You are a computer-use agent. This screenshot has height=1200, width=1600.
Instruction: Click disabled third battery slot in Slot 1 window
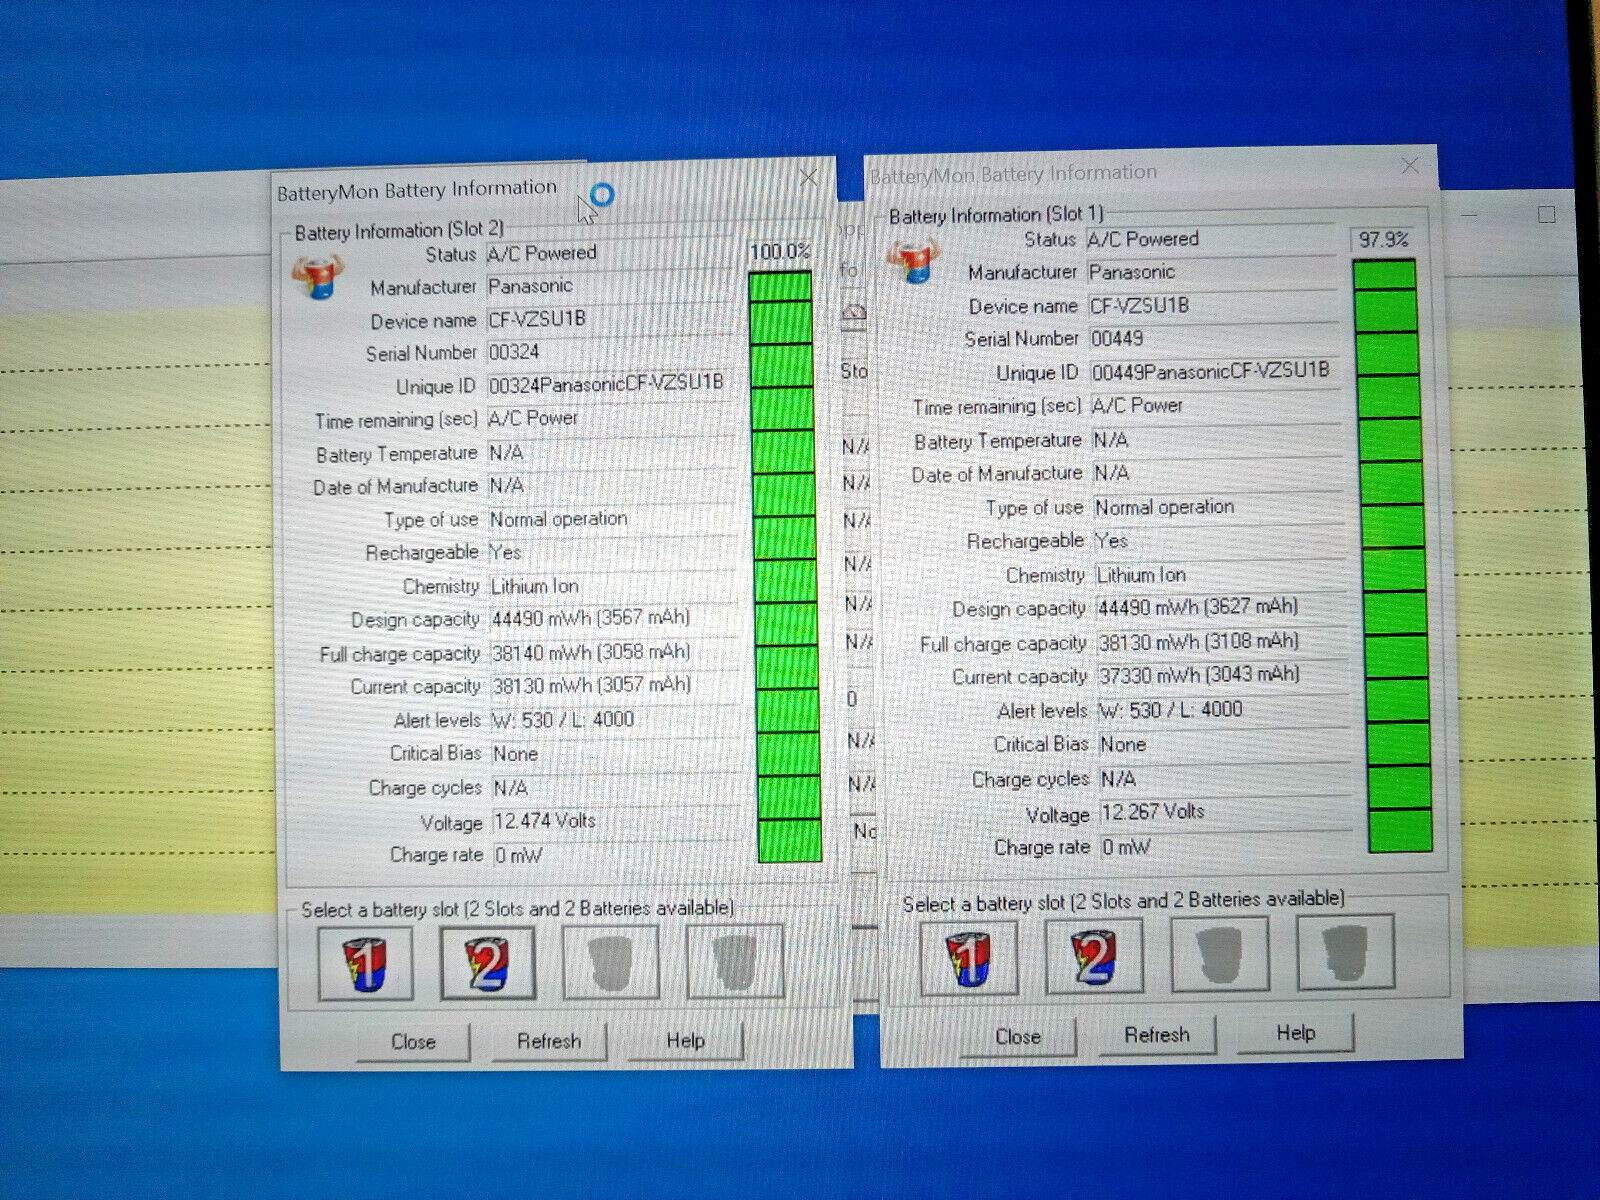tap(1219, 953)
